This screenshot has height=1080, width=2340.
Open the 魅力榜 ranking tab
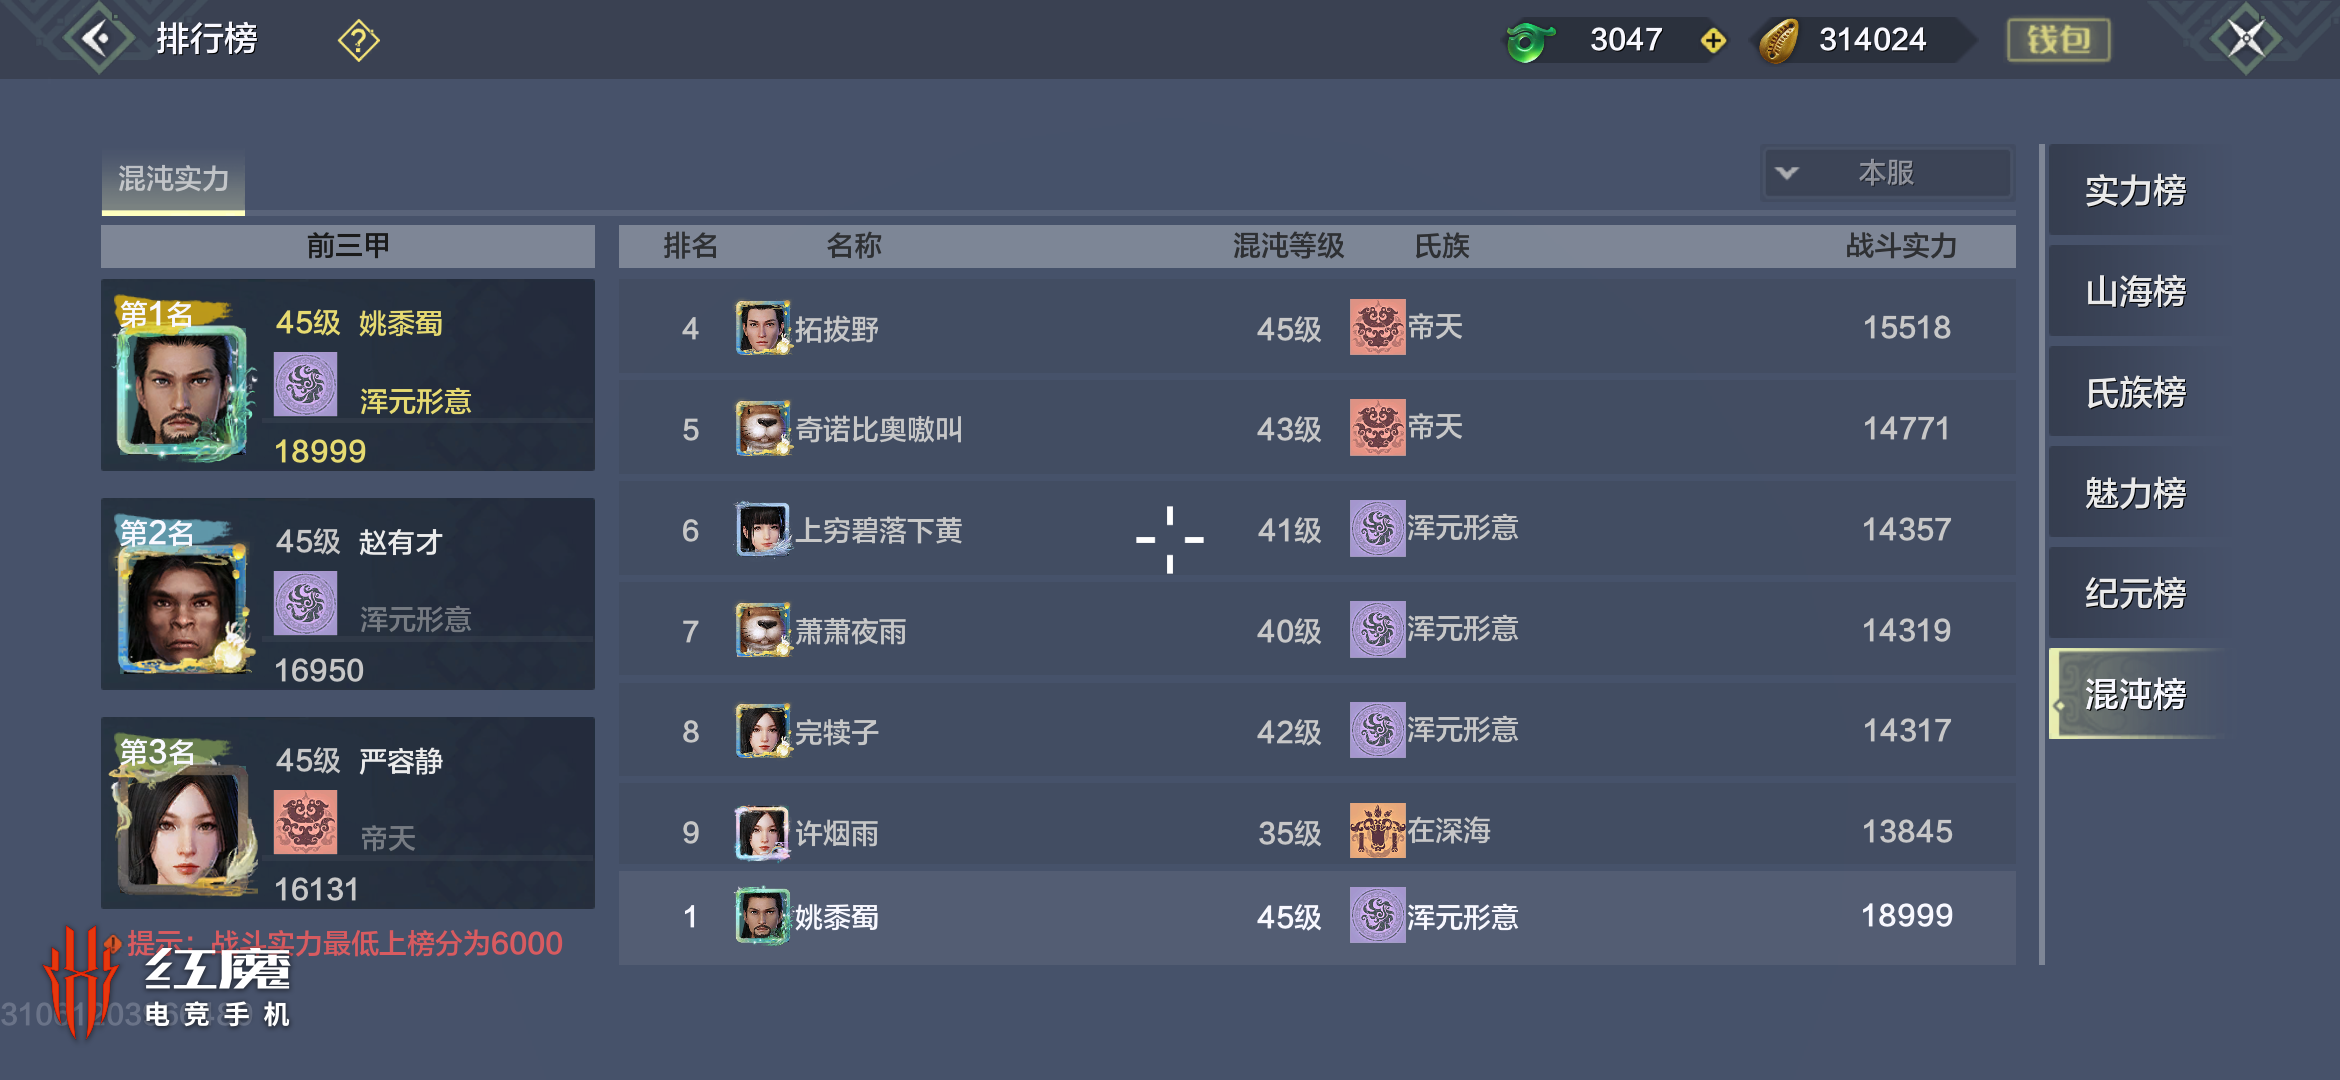(2136, 493)
